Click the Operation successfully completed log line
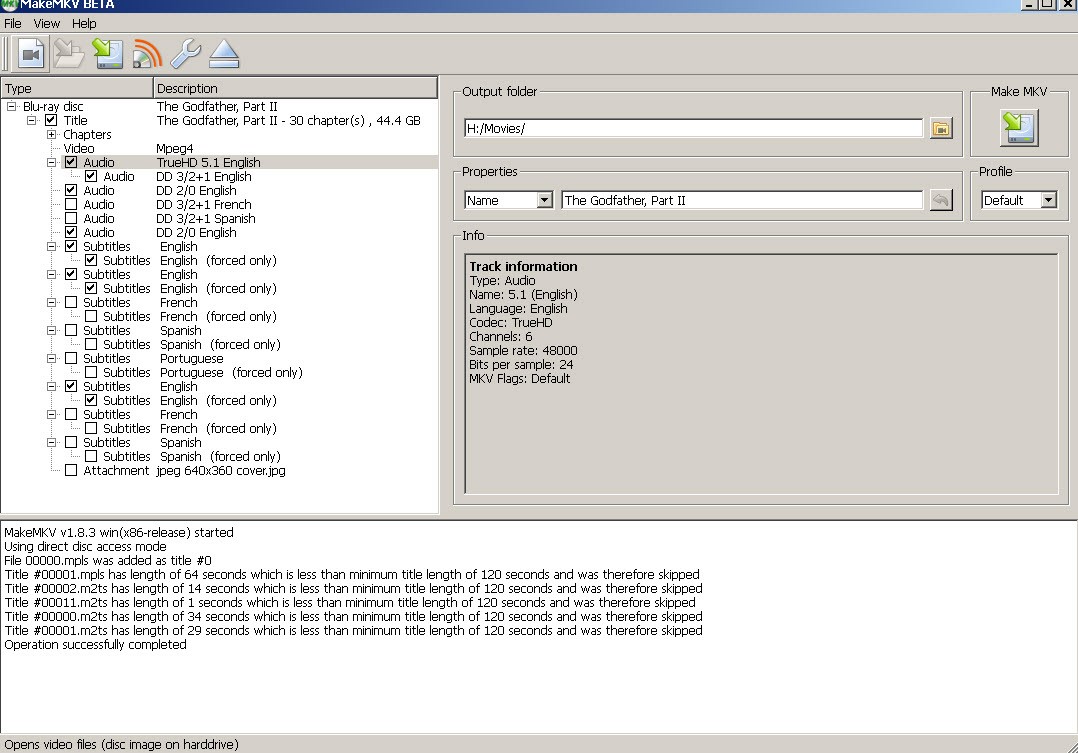 point(96,644)
